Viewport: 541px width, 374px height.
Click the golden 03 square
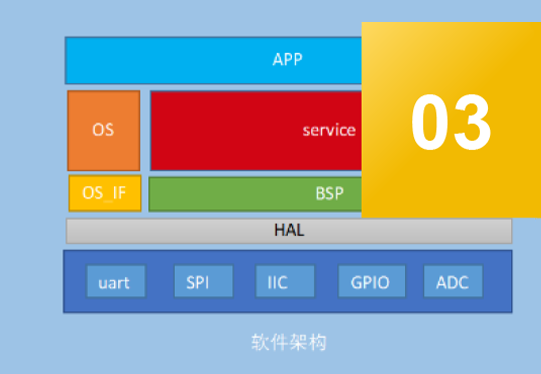click(x=451, y=120)
